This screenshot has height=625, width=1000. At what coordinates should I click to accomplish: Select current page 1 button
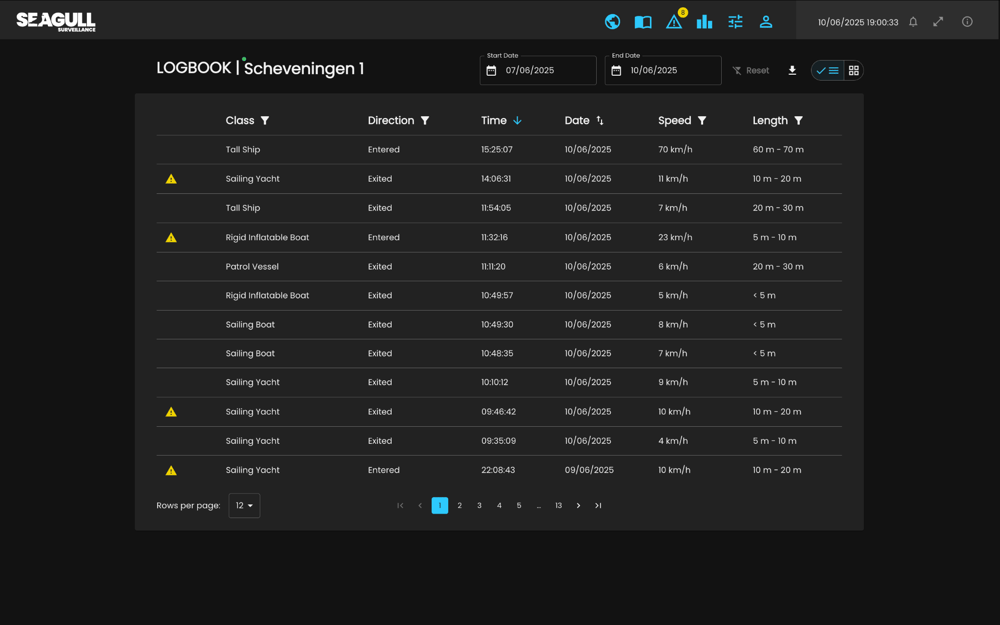(x=439, y=506)
